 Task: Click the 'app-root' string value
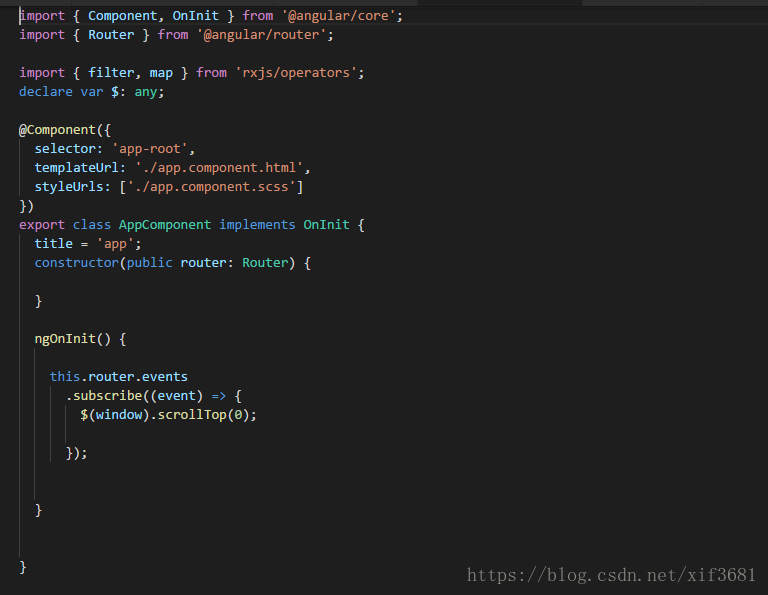(150, 149)
